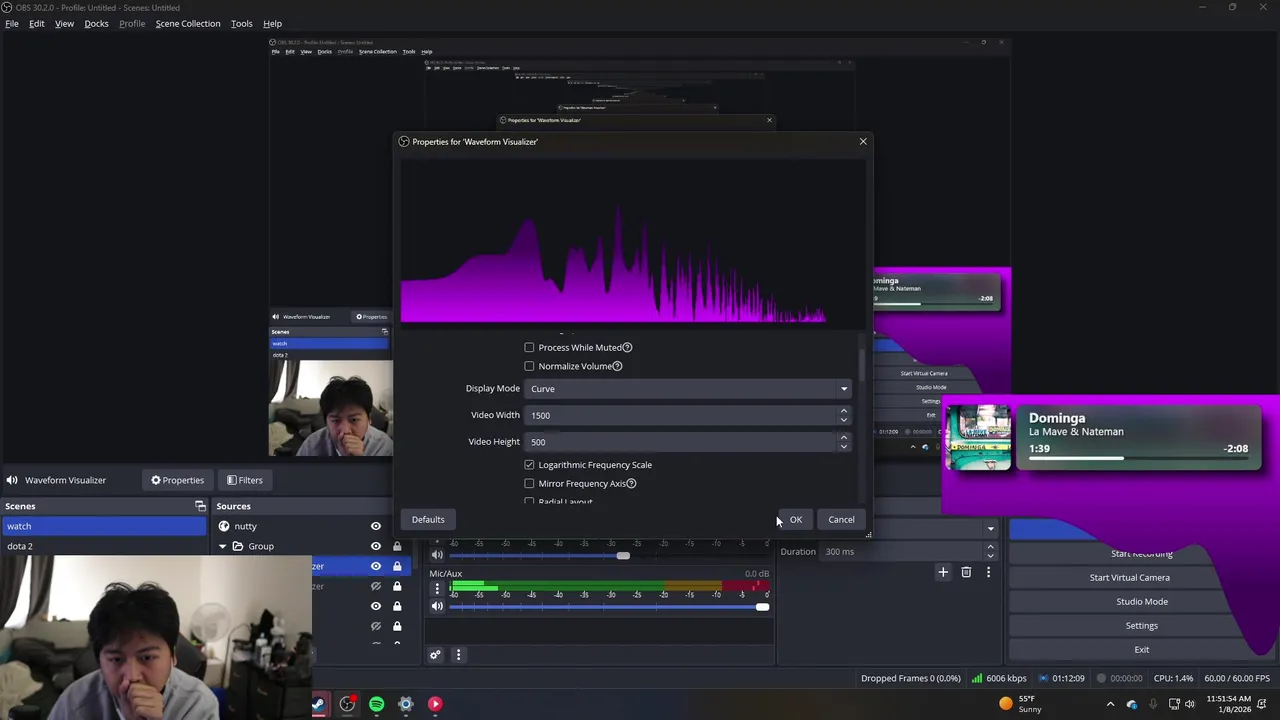Open the Scene Collection menu
The image size is (1280, 720).
click(x=187, y=23)
